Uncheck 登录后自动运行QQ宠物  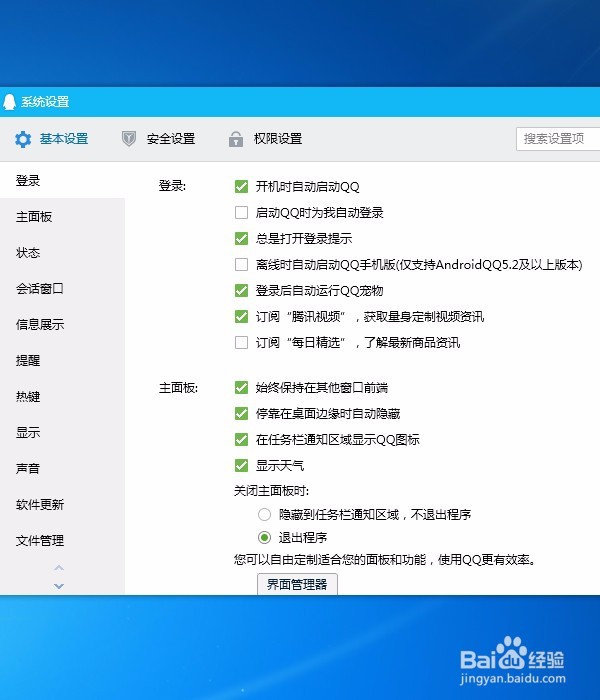(242, 291)
